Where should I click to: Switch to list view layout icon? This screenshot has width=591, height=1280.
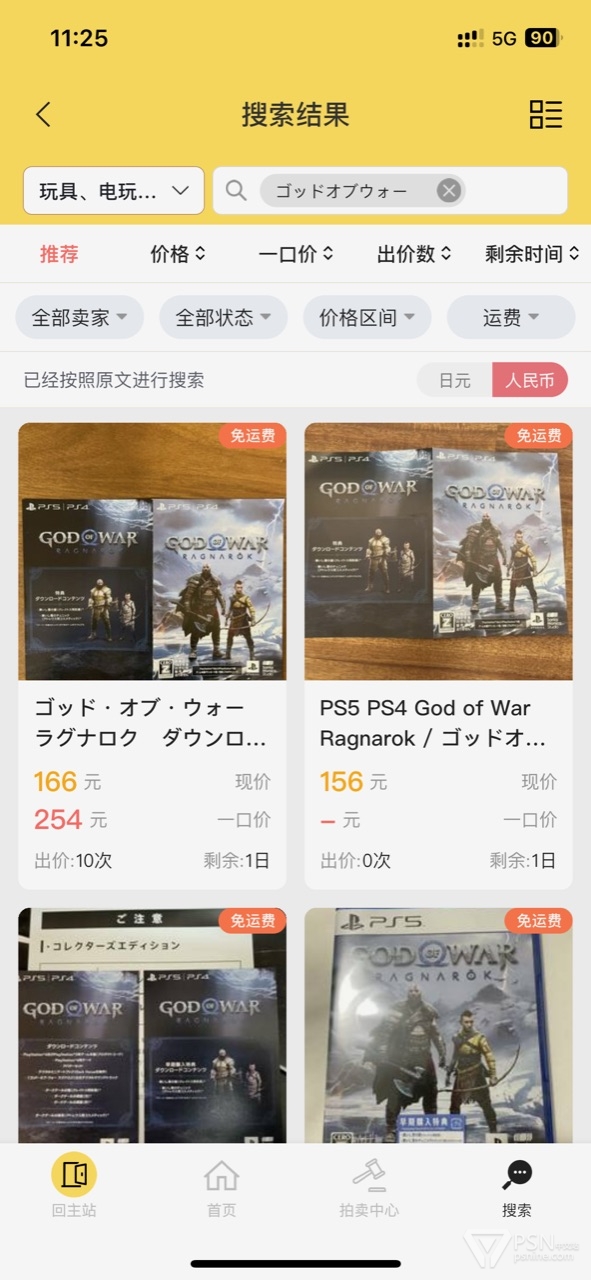point(546,114)
